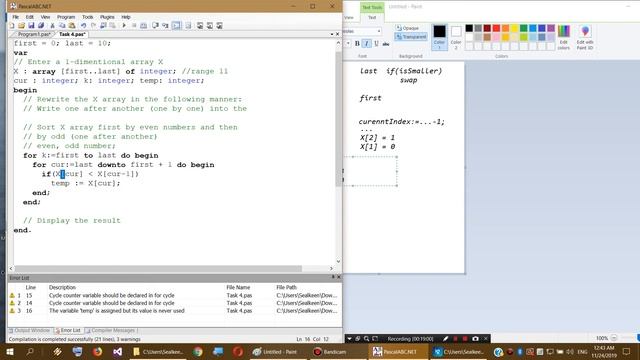Run the program with the play icon
The image size is (640, 360).
click(x=124, y=26)
